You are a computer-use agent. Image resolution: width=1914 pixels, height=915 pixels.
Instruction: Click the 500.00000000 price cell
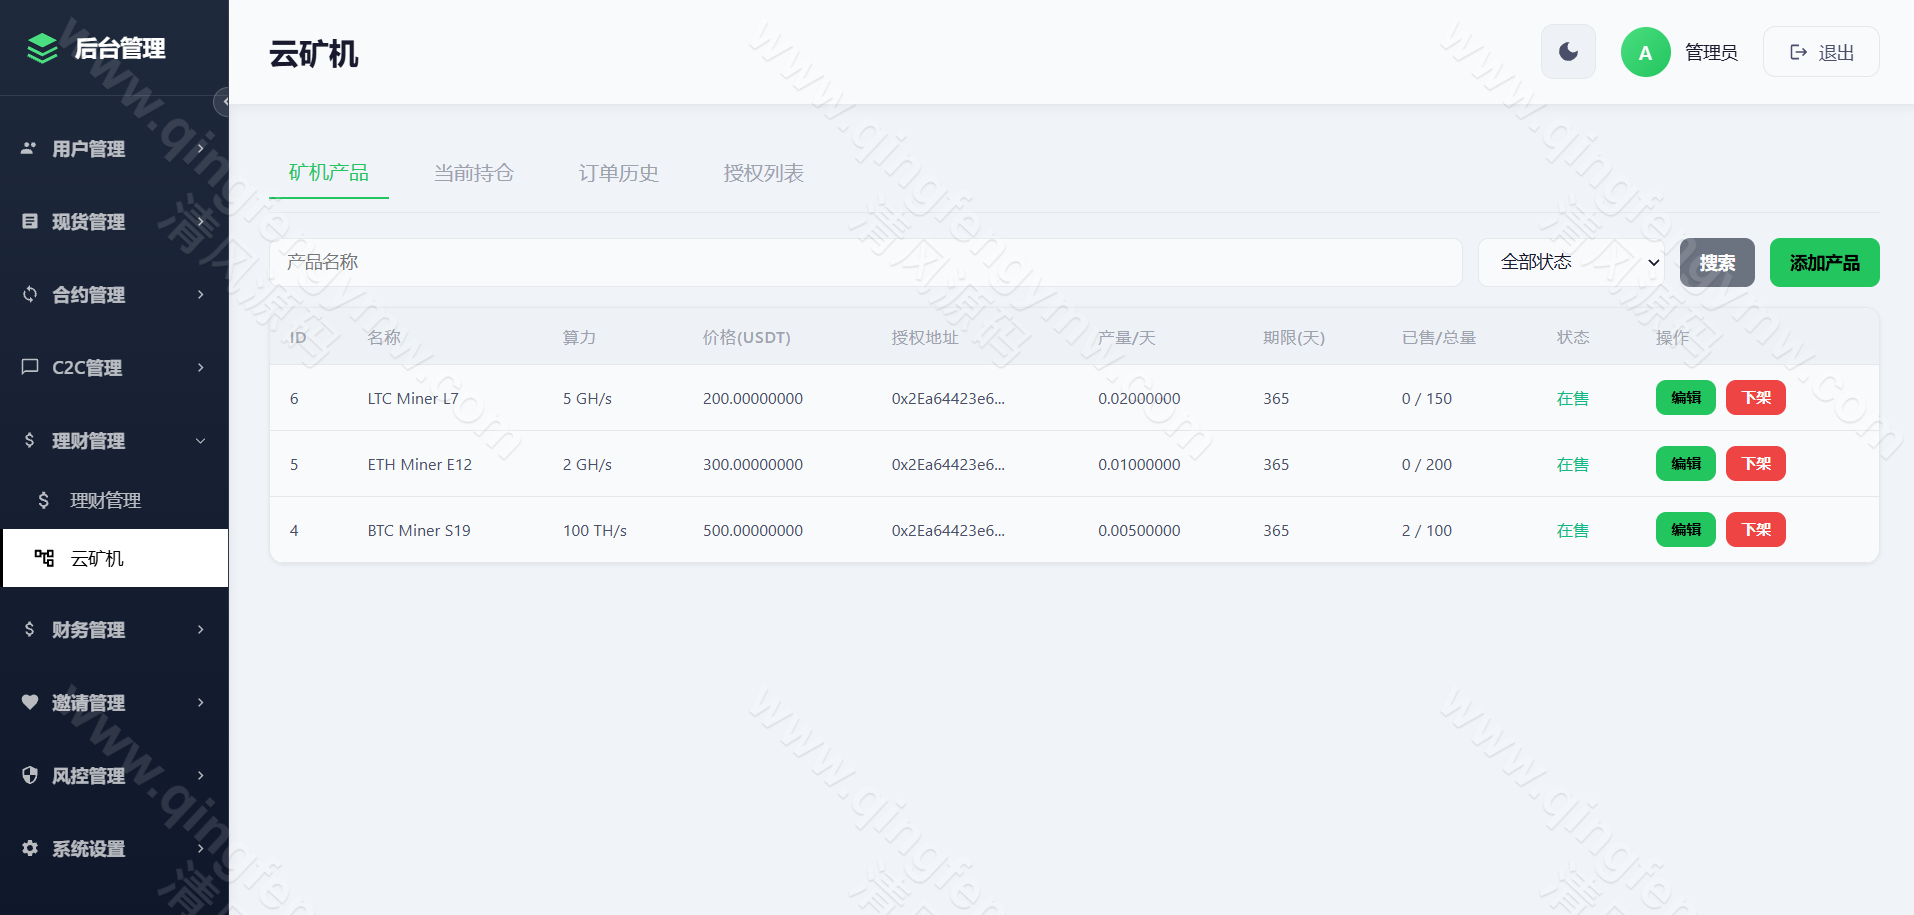(x=753, y=530)
